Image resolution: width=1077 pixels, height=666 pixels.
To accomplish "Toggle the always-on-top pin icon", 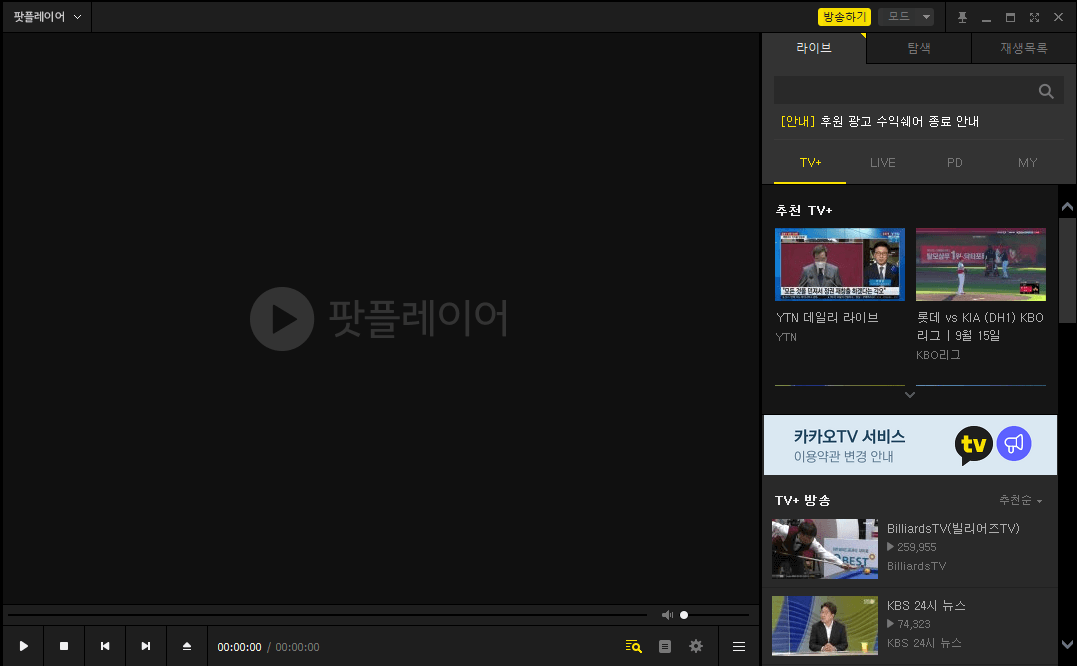I will click(x=962, y=17).
